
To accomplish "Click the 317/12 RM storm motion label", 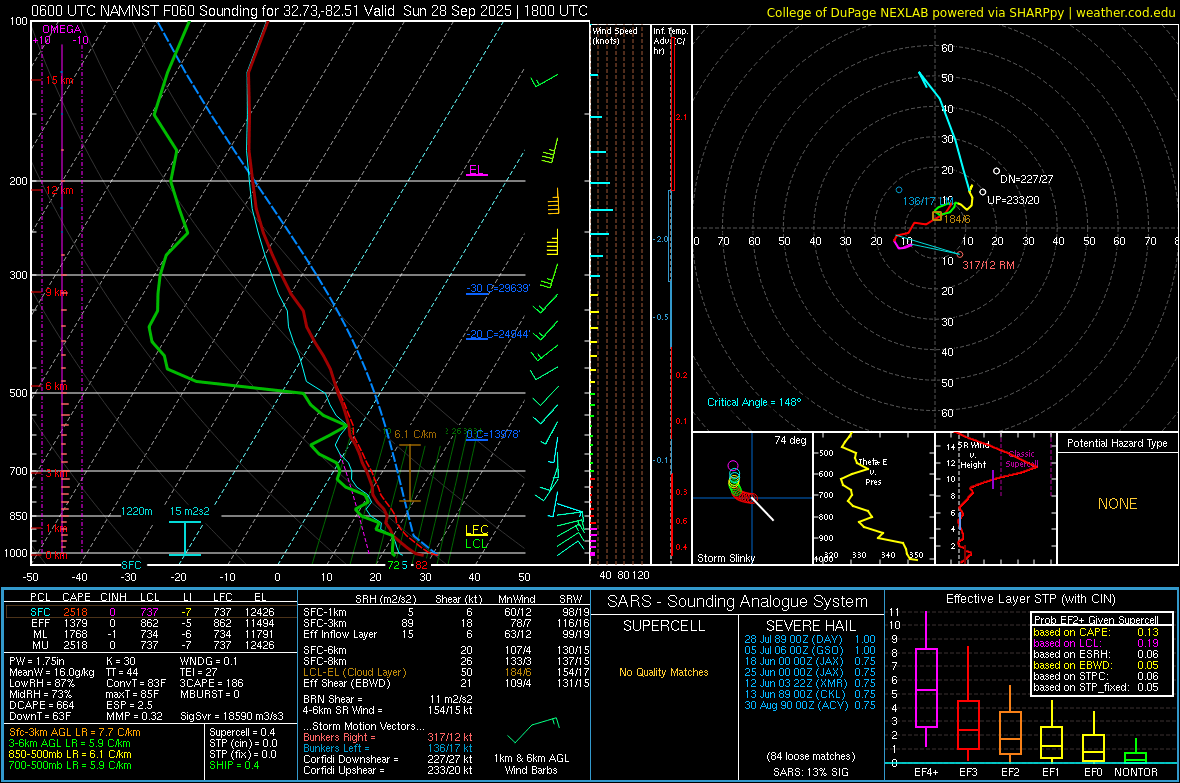I will click(988, 265).
